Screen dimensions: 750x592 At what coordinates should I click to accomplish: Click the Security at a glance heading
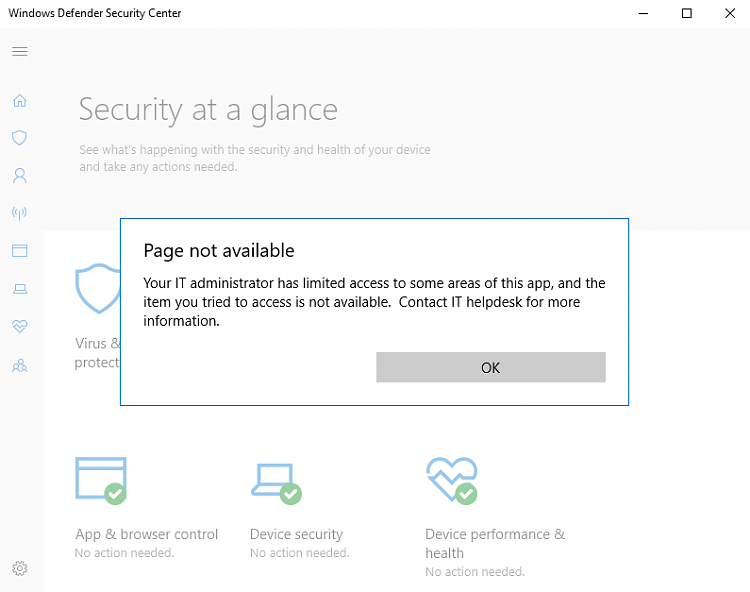208,110
